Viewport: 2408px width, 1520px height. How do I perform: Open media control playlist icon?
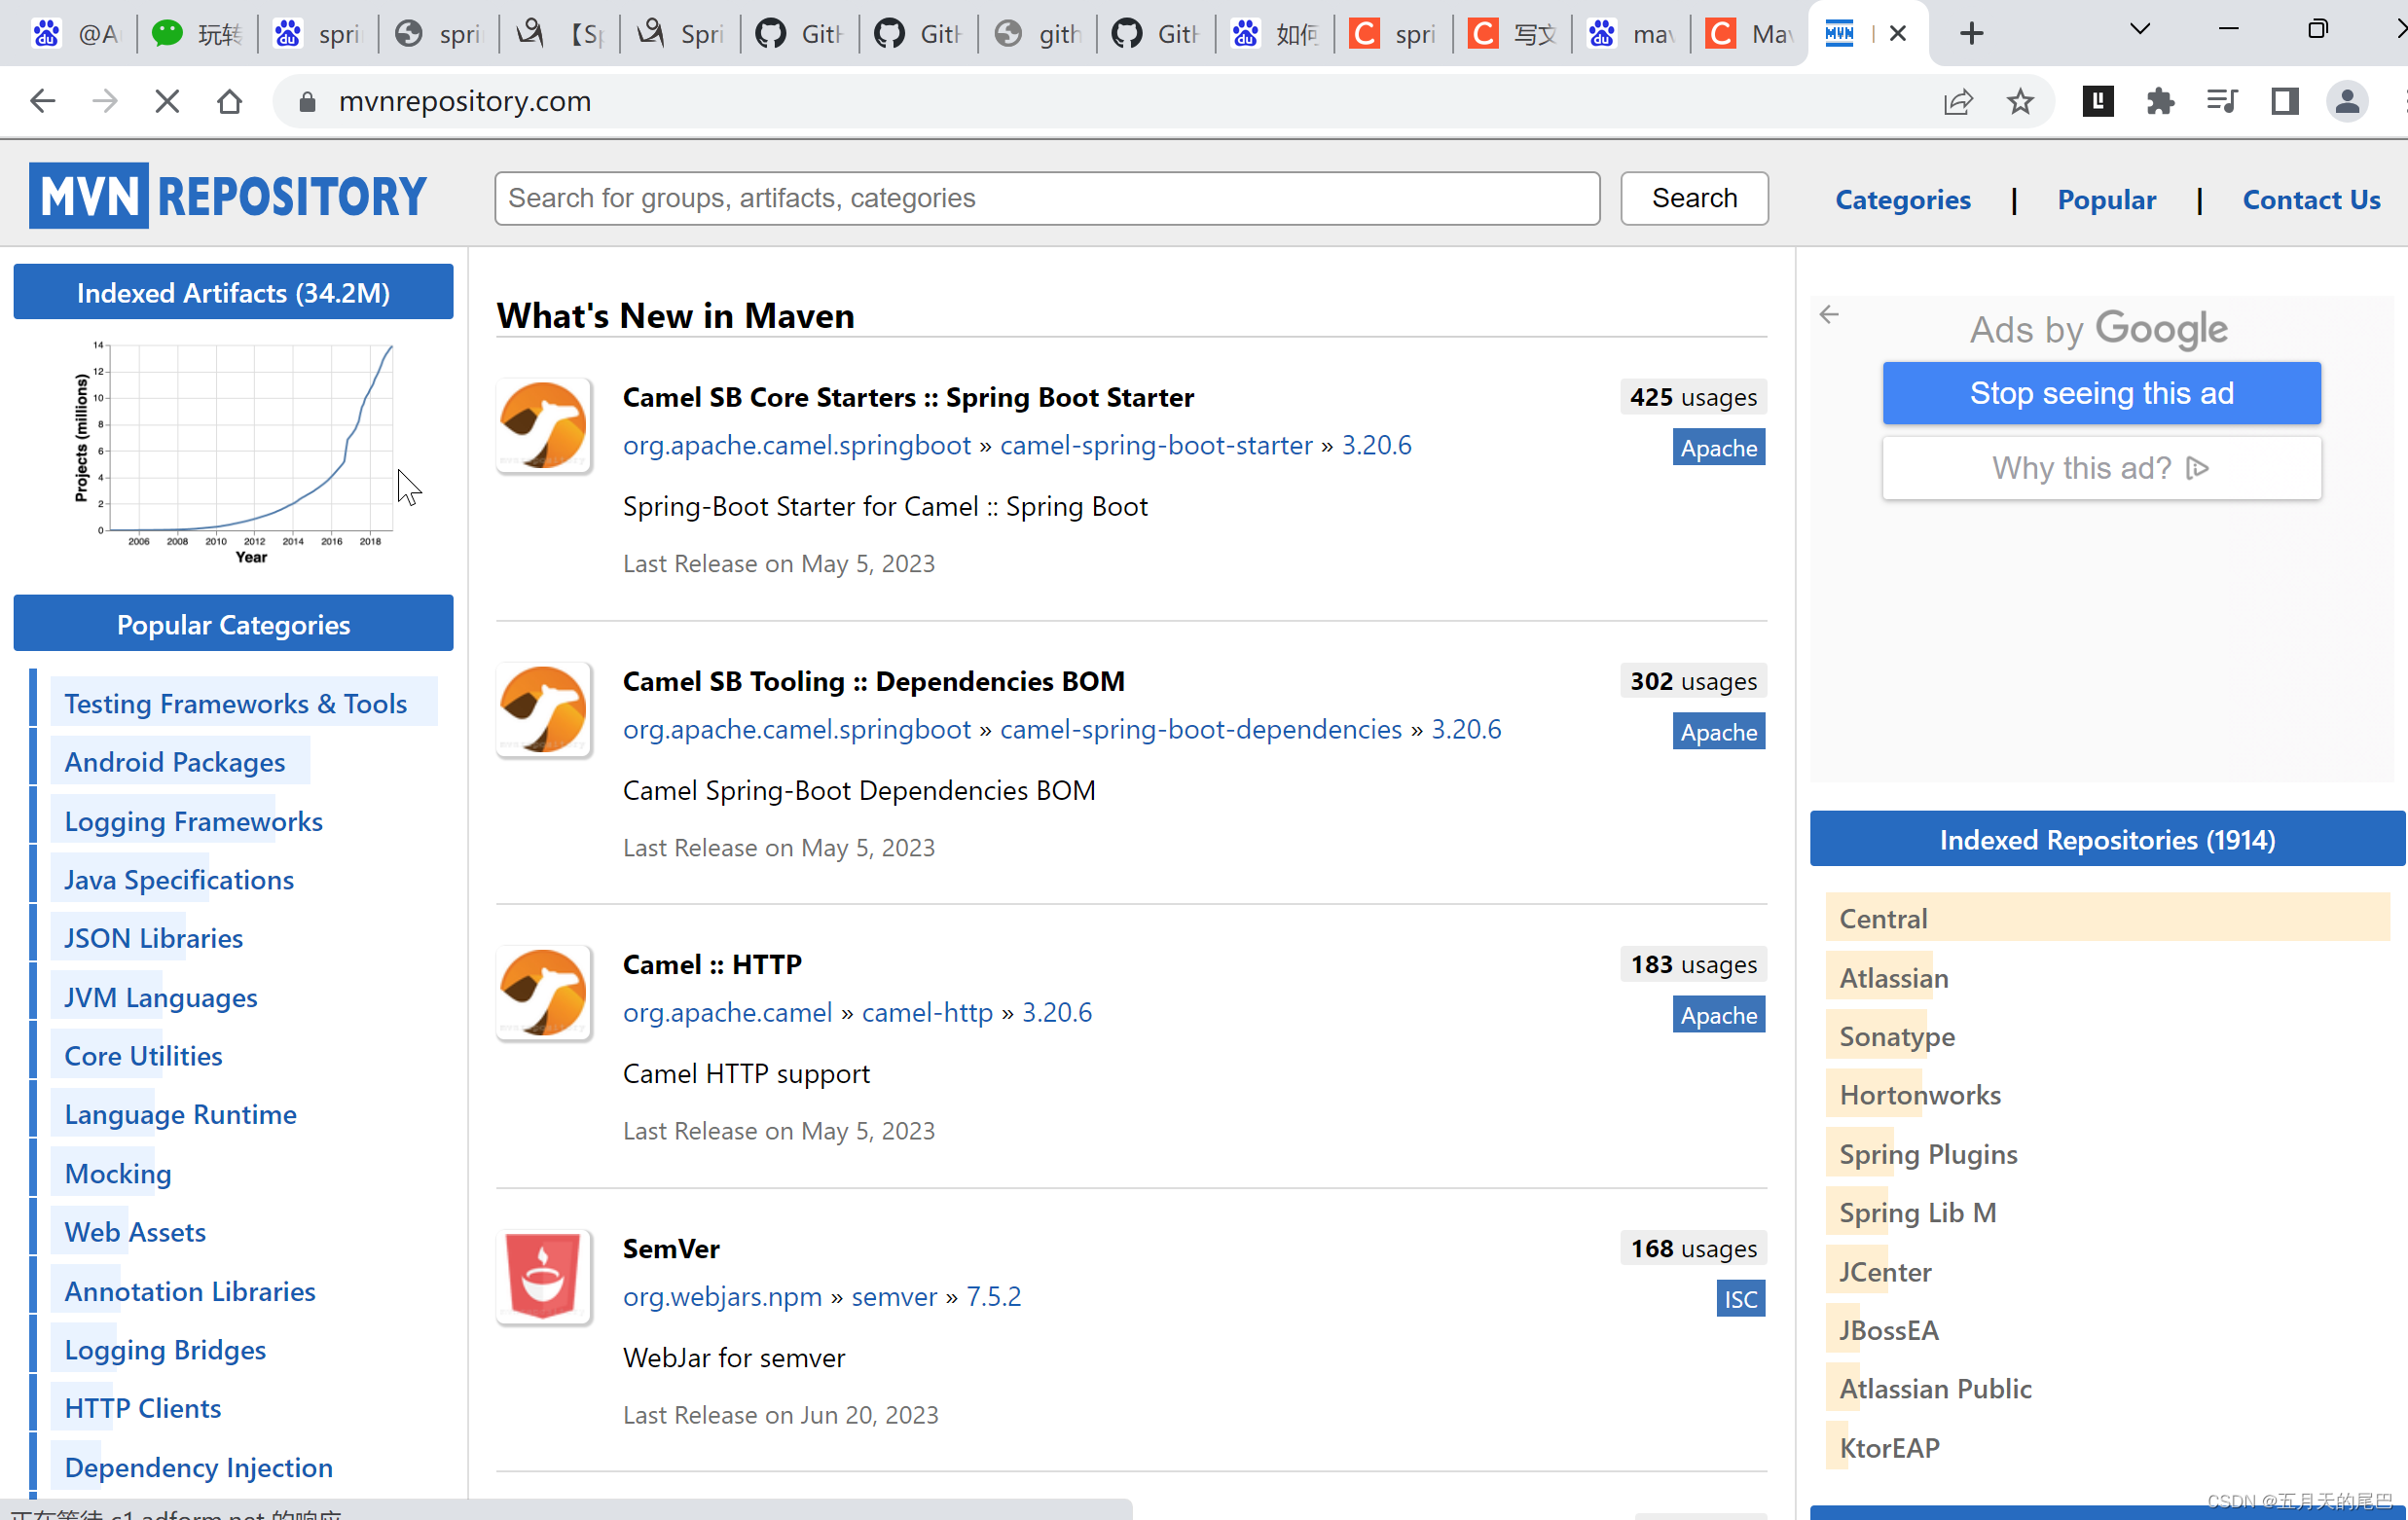[x=2222, y=101]
